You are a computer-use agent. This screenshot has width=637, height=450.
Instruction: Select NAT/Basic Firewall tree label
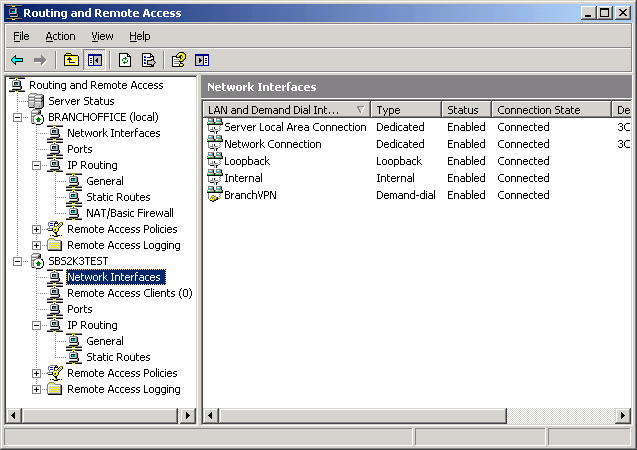[130, 213]
